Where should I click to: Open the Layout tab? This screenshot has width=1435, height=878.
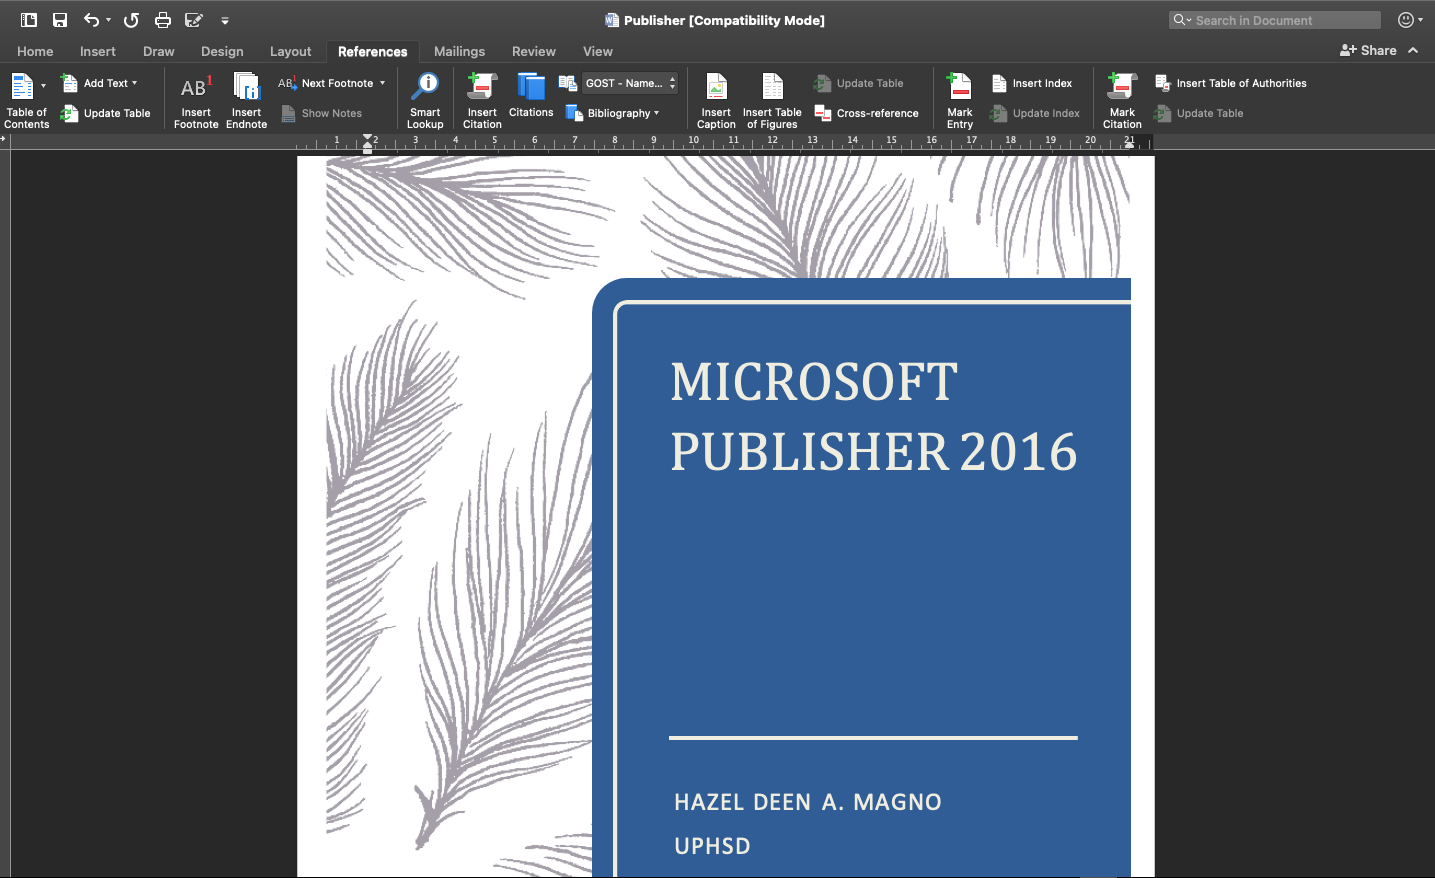291,51
